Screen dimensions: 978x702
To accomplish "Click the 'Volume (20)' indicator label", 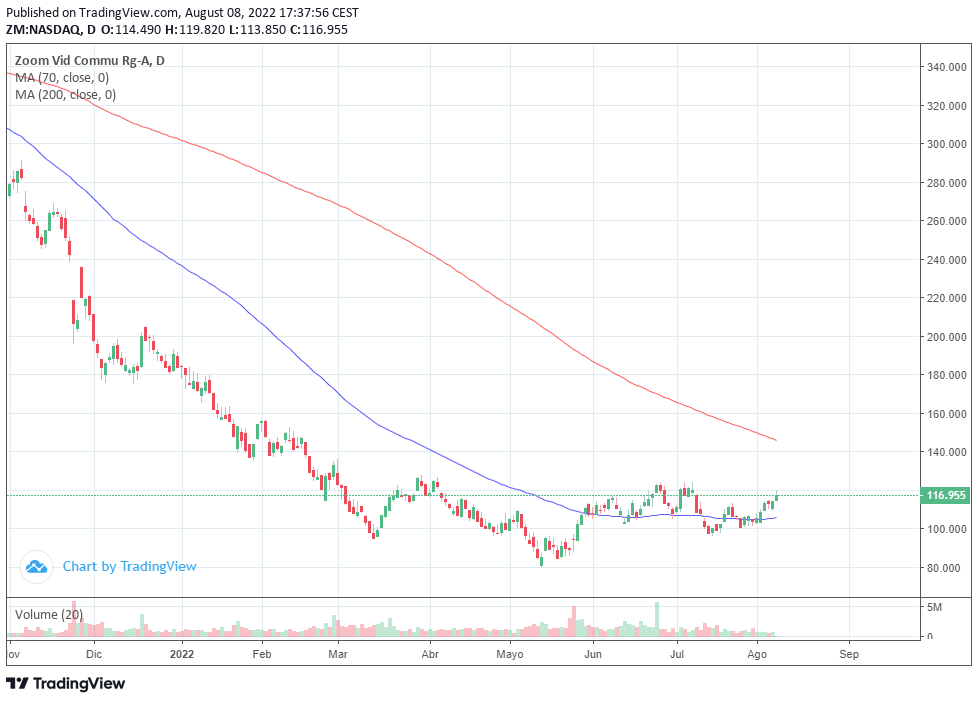I will pyautogui.click(x=49, y=615).
